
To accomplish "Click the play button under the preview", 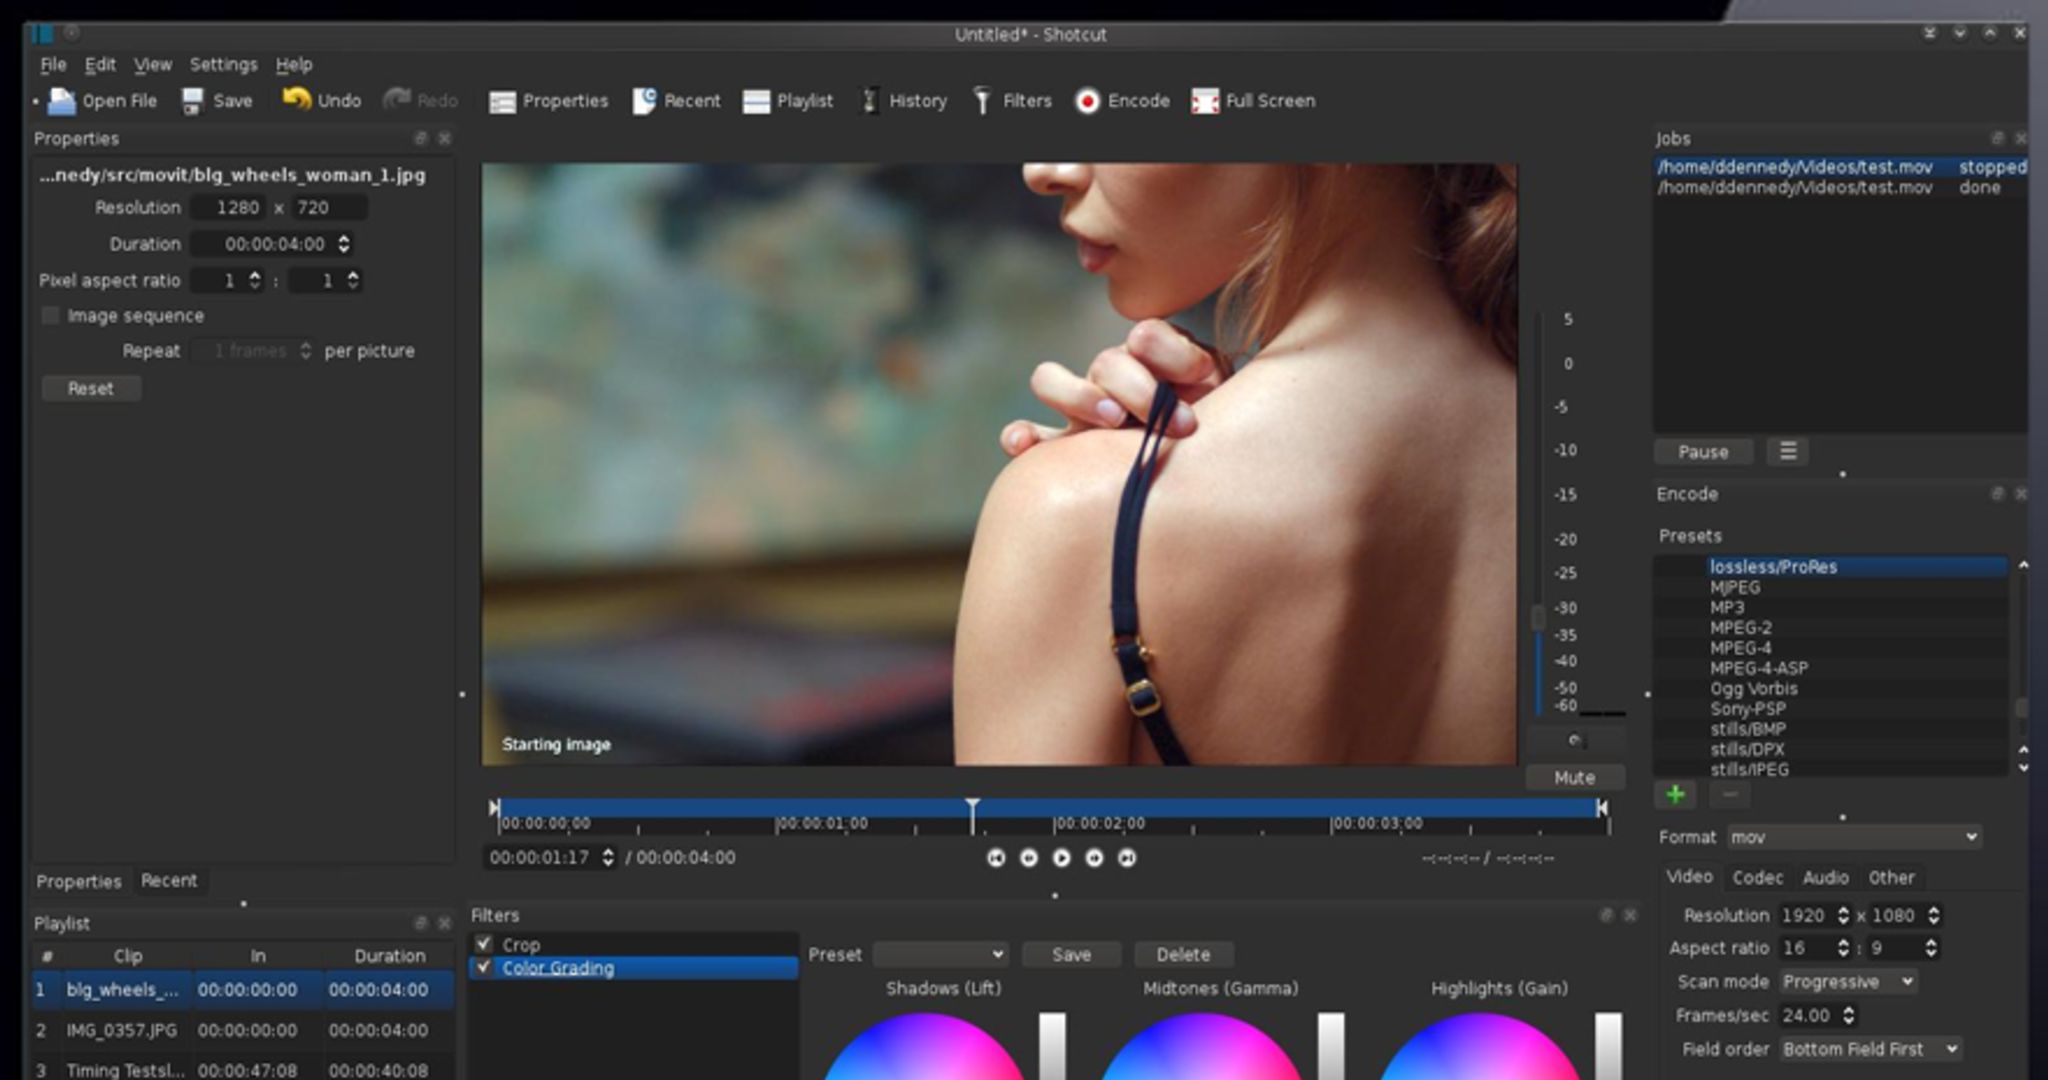I will [1061, 858].
